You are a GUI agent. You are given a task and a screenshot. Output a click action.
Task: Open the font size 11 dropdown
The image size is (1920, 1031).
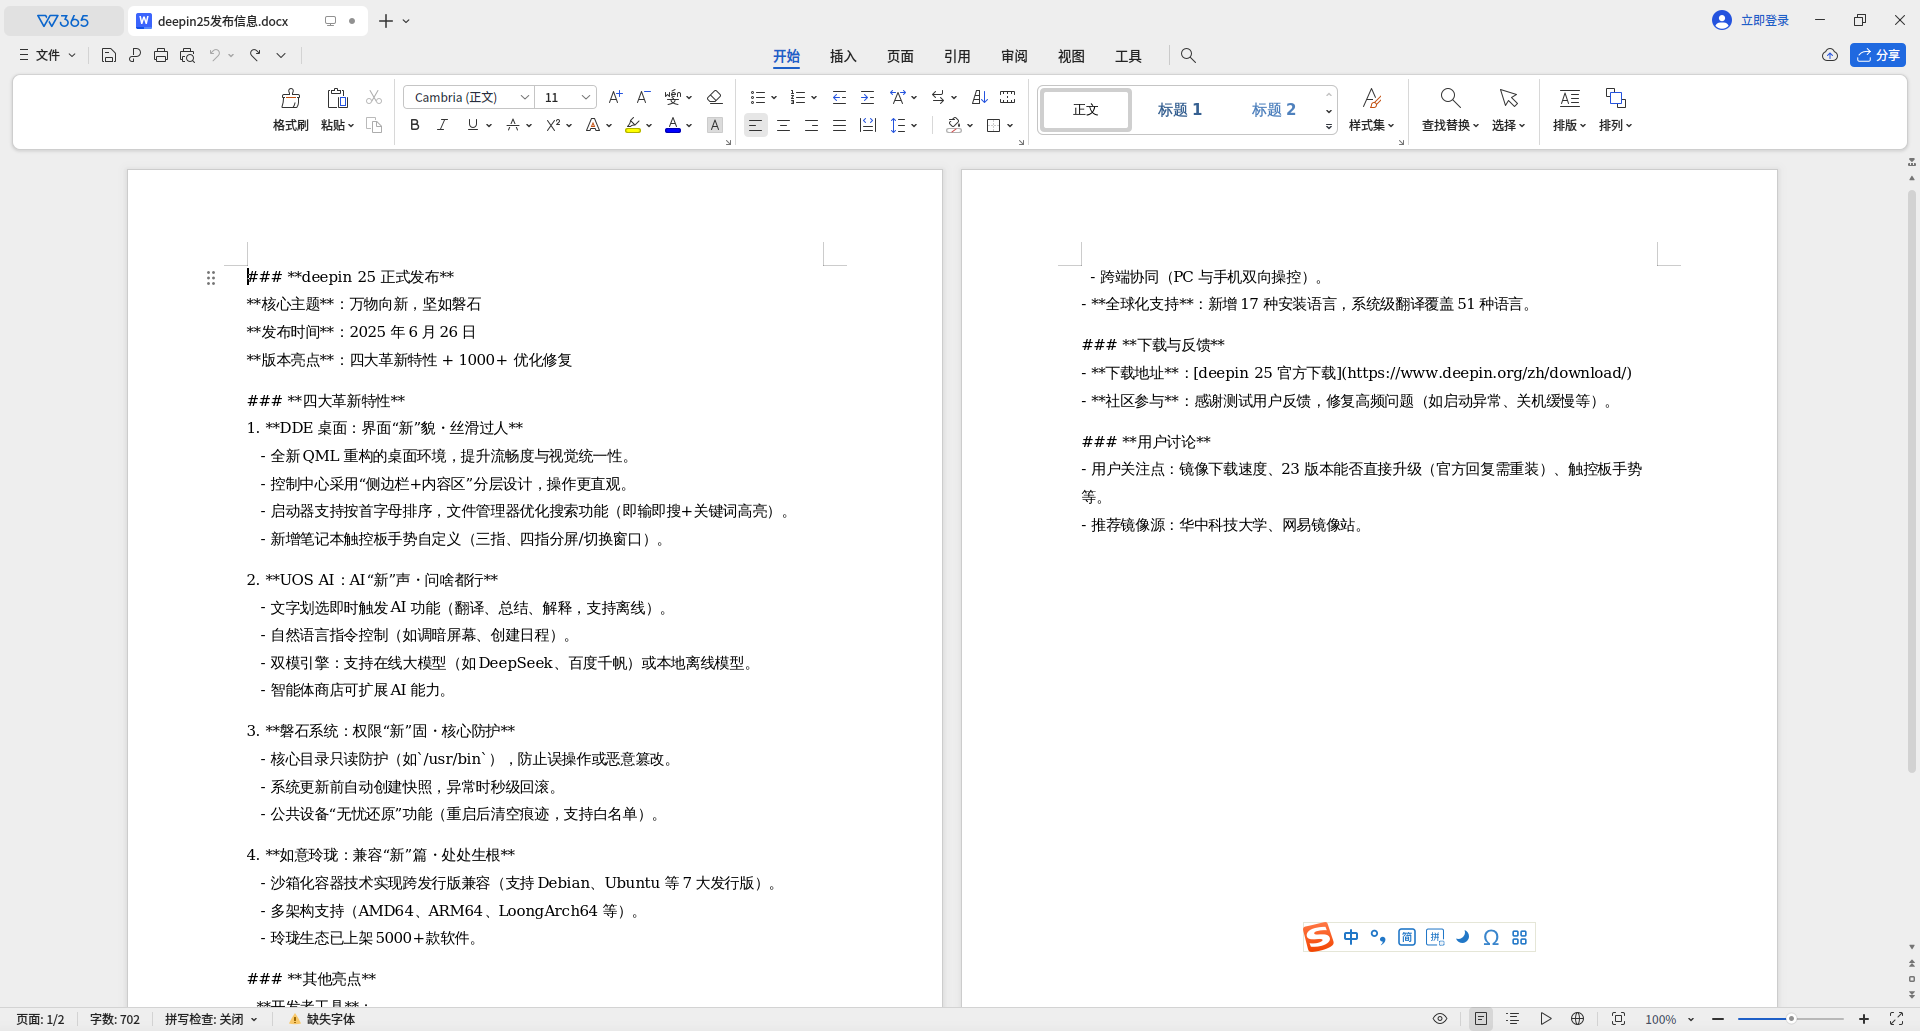[586, 97]
